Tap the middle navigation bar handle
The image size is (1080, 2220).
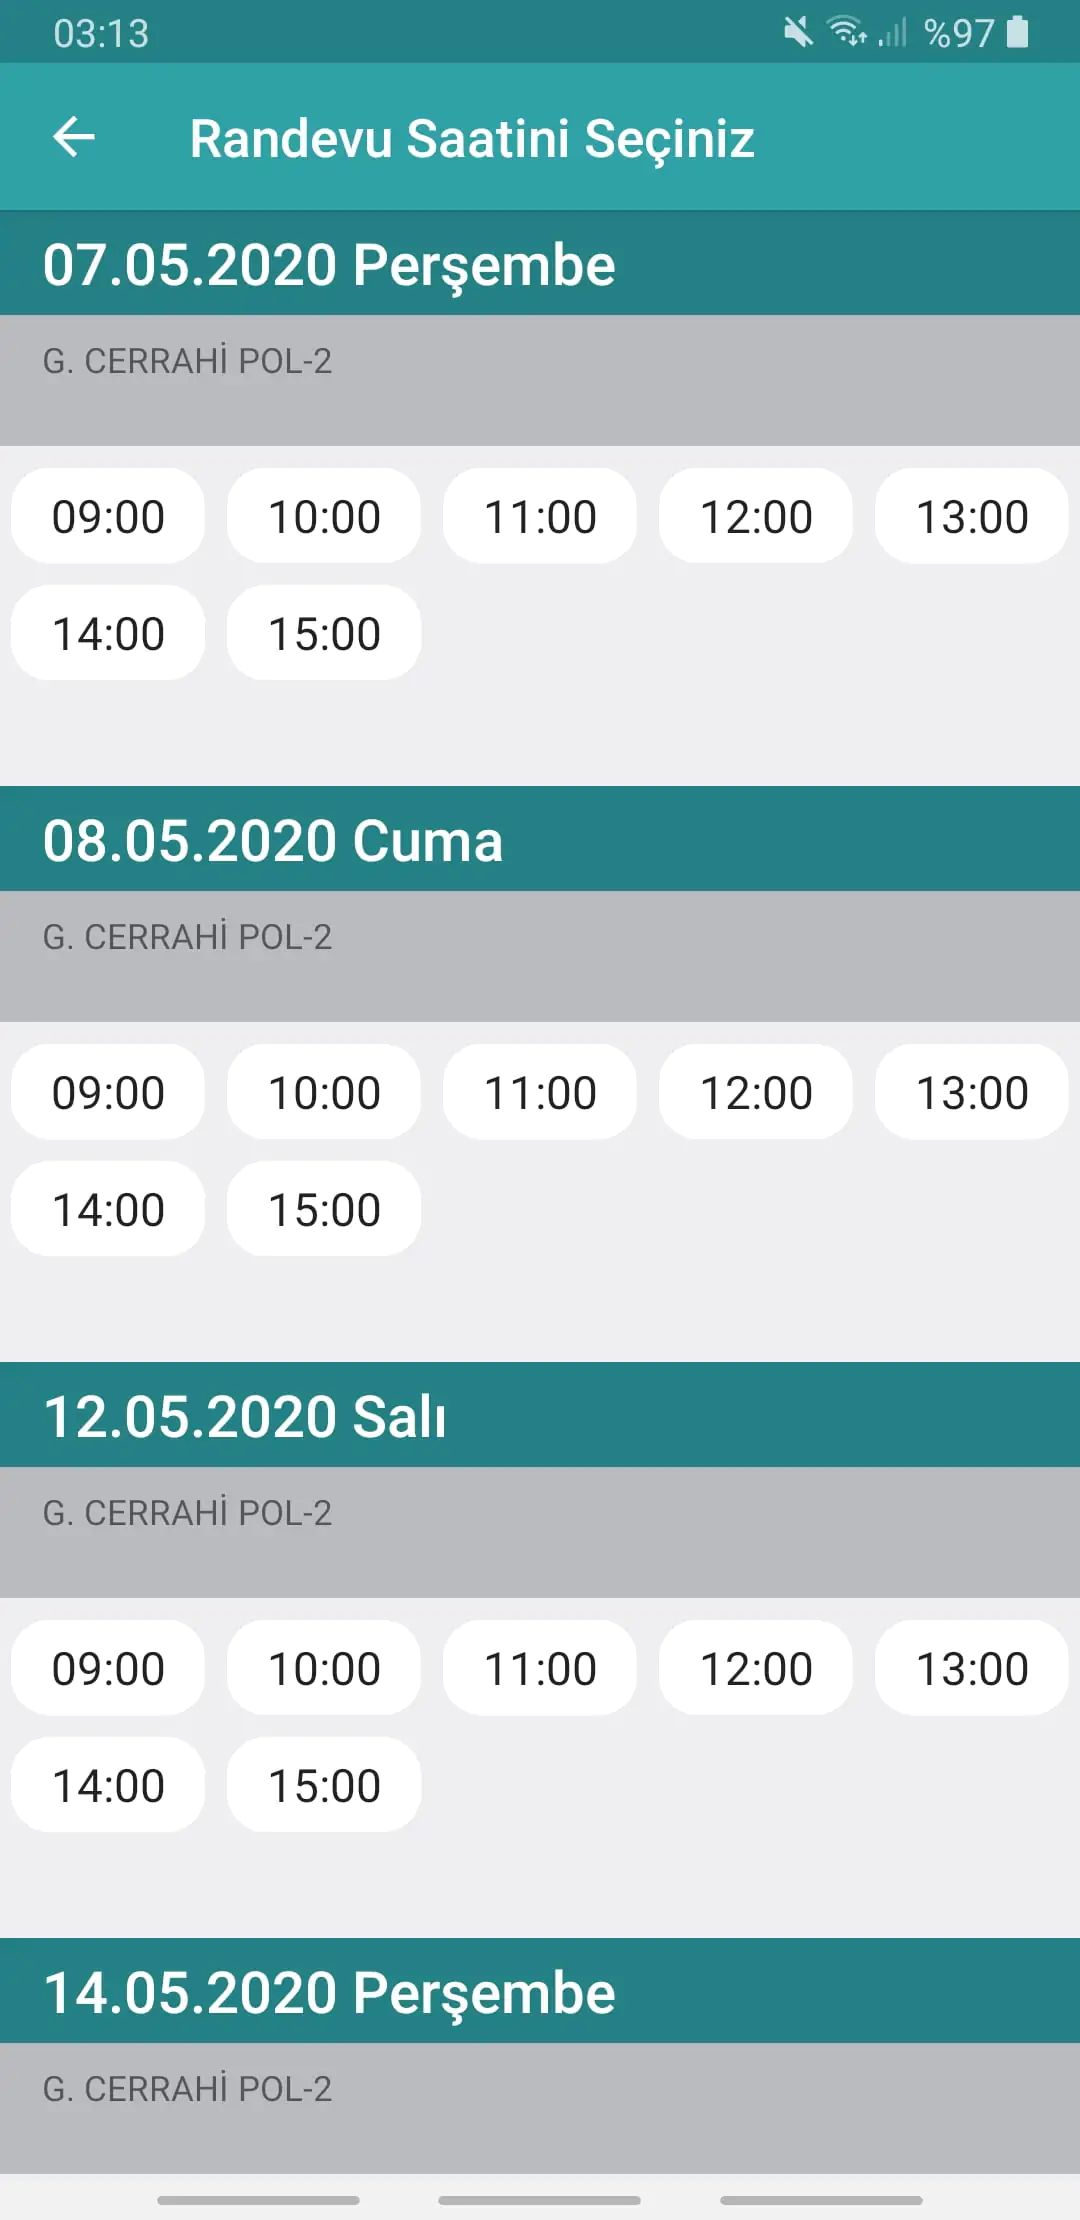point(540,2200)
